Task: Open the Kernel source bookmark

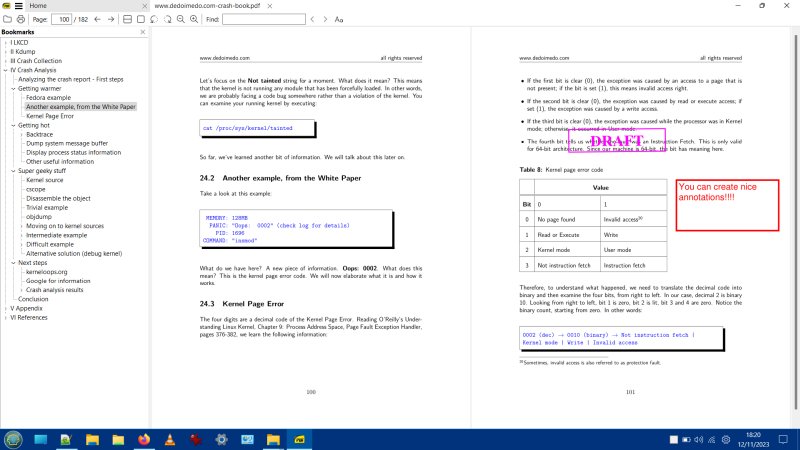Action: [44, 180]
